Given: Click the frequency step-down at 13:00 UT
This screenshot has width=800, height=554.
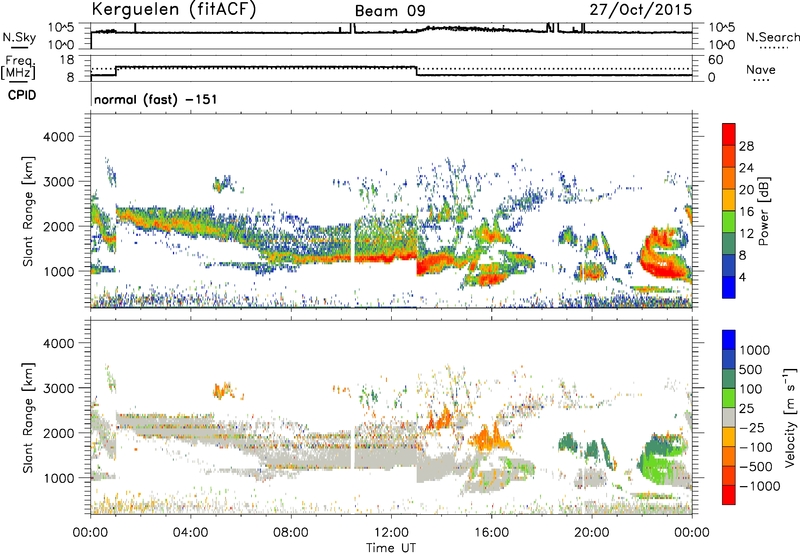Looking at the screenshot, I should click(417, 71).
